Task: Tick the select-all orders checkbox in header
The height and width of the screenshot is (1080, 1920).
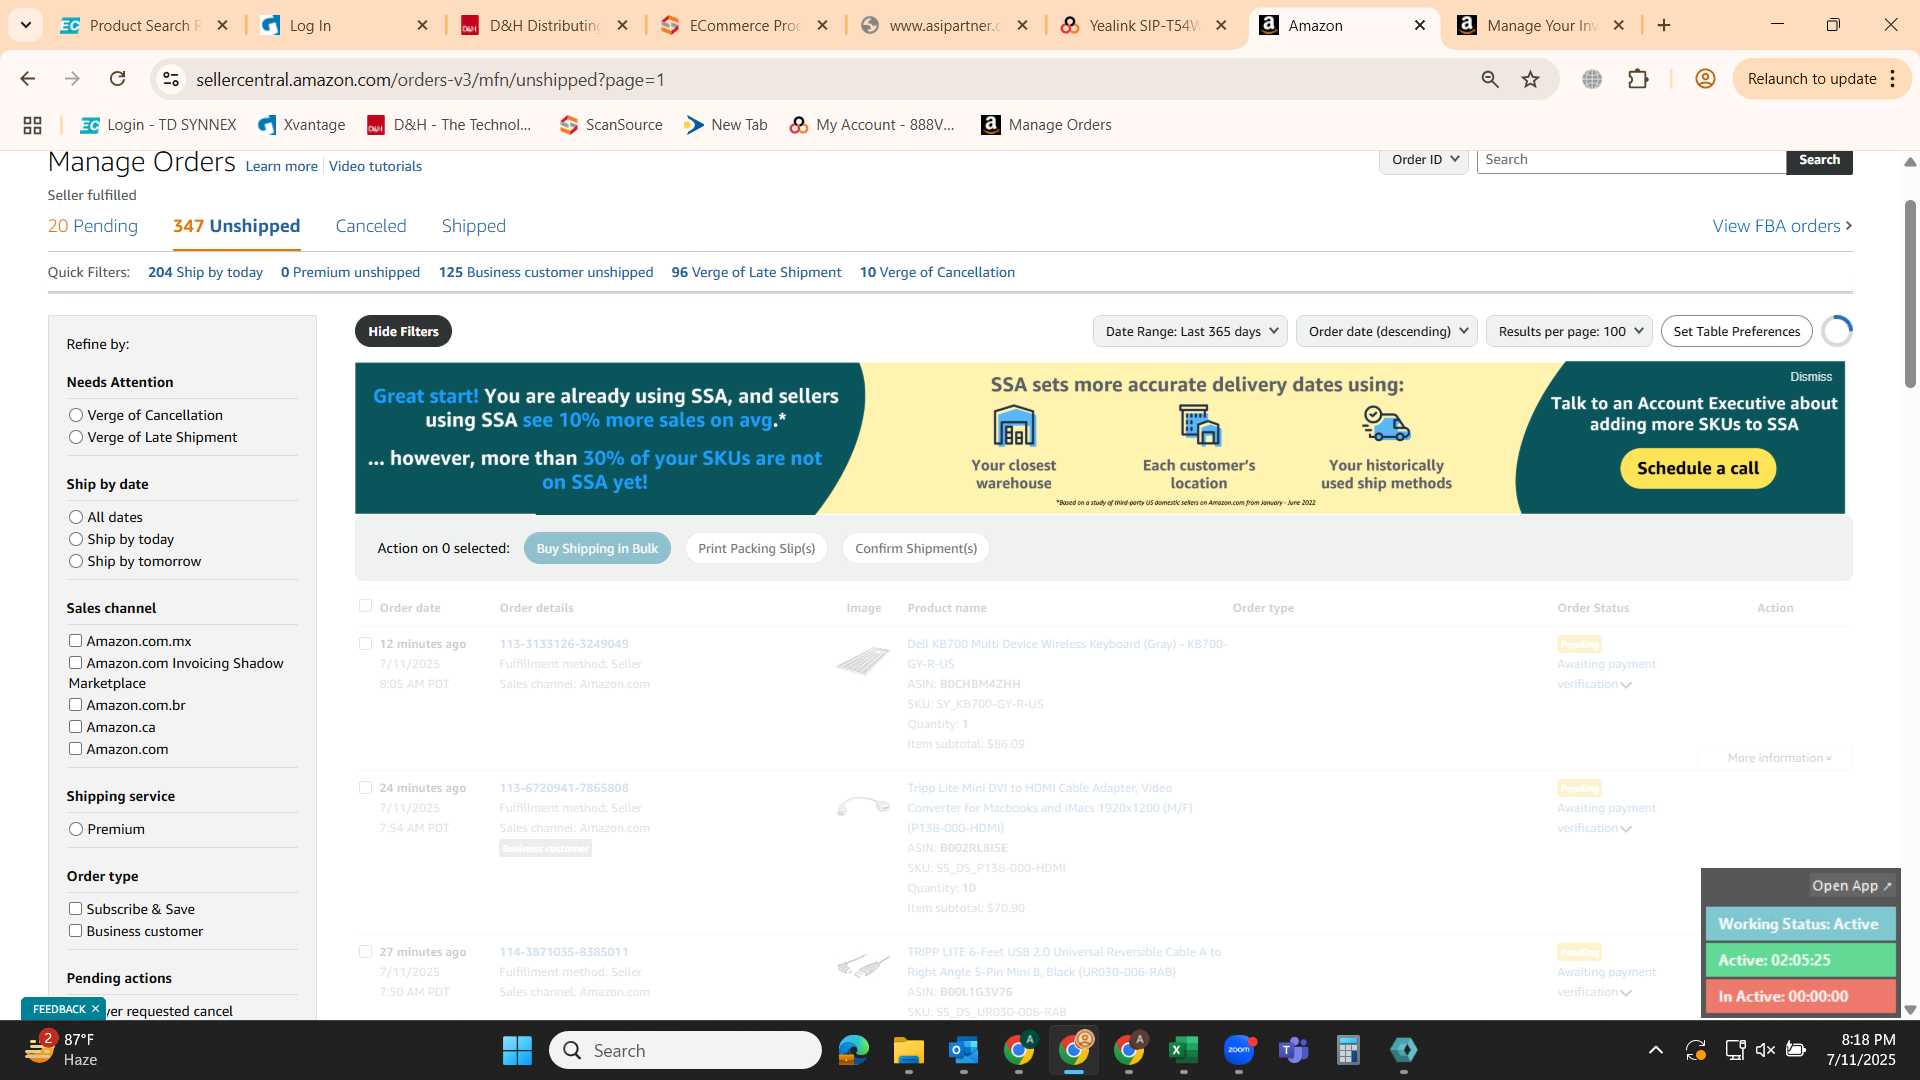Action: click(x=366, y=606)
